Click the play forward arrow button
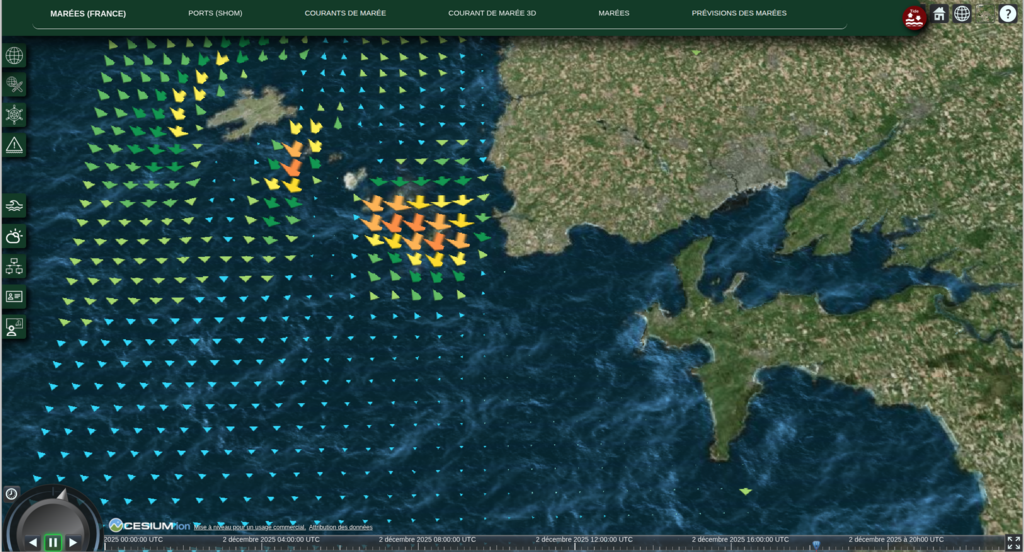 (73, 542)
